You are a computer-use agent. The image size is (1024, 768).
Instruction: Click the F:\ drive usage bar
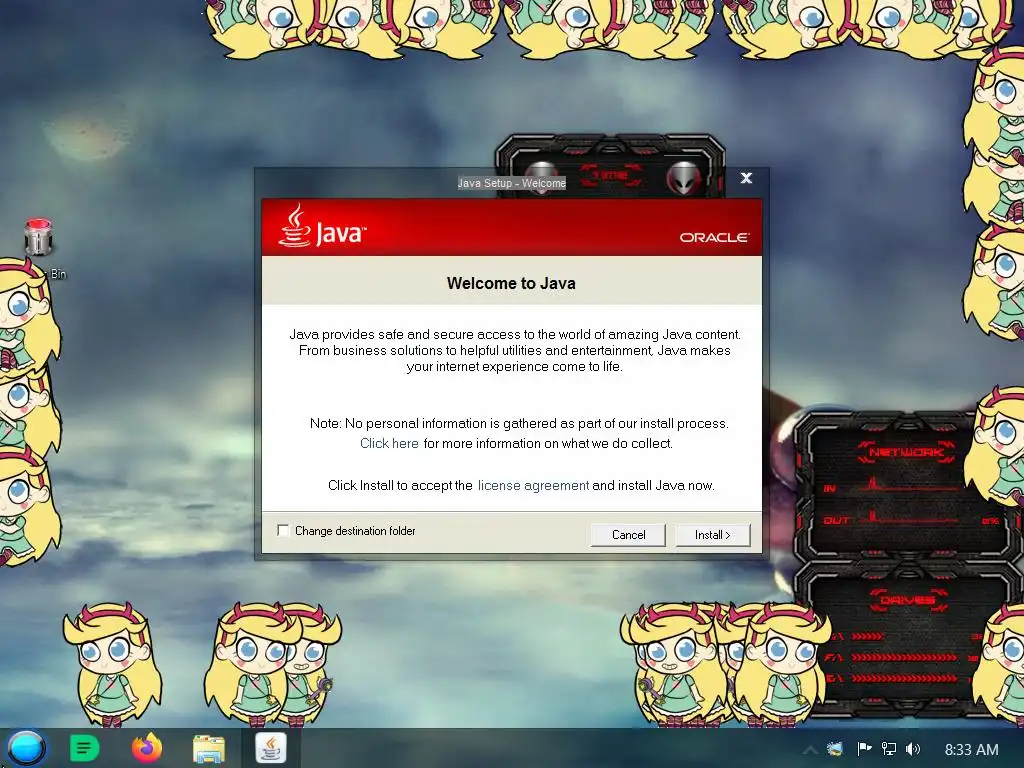tap(904, 657)
